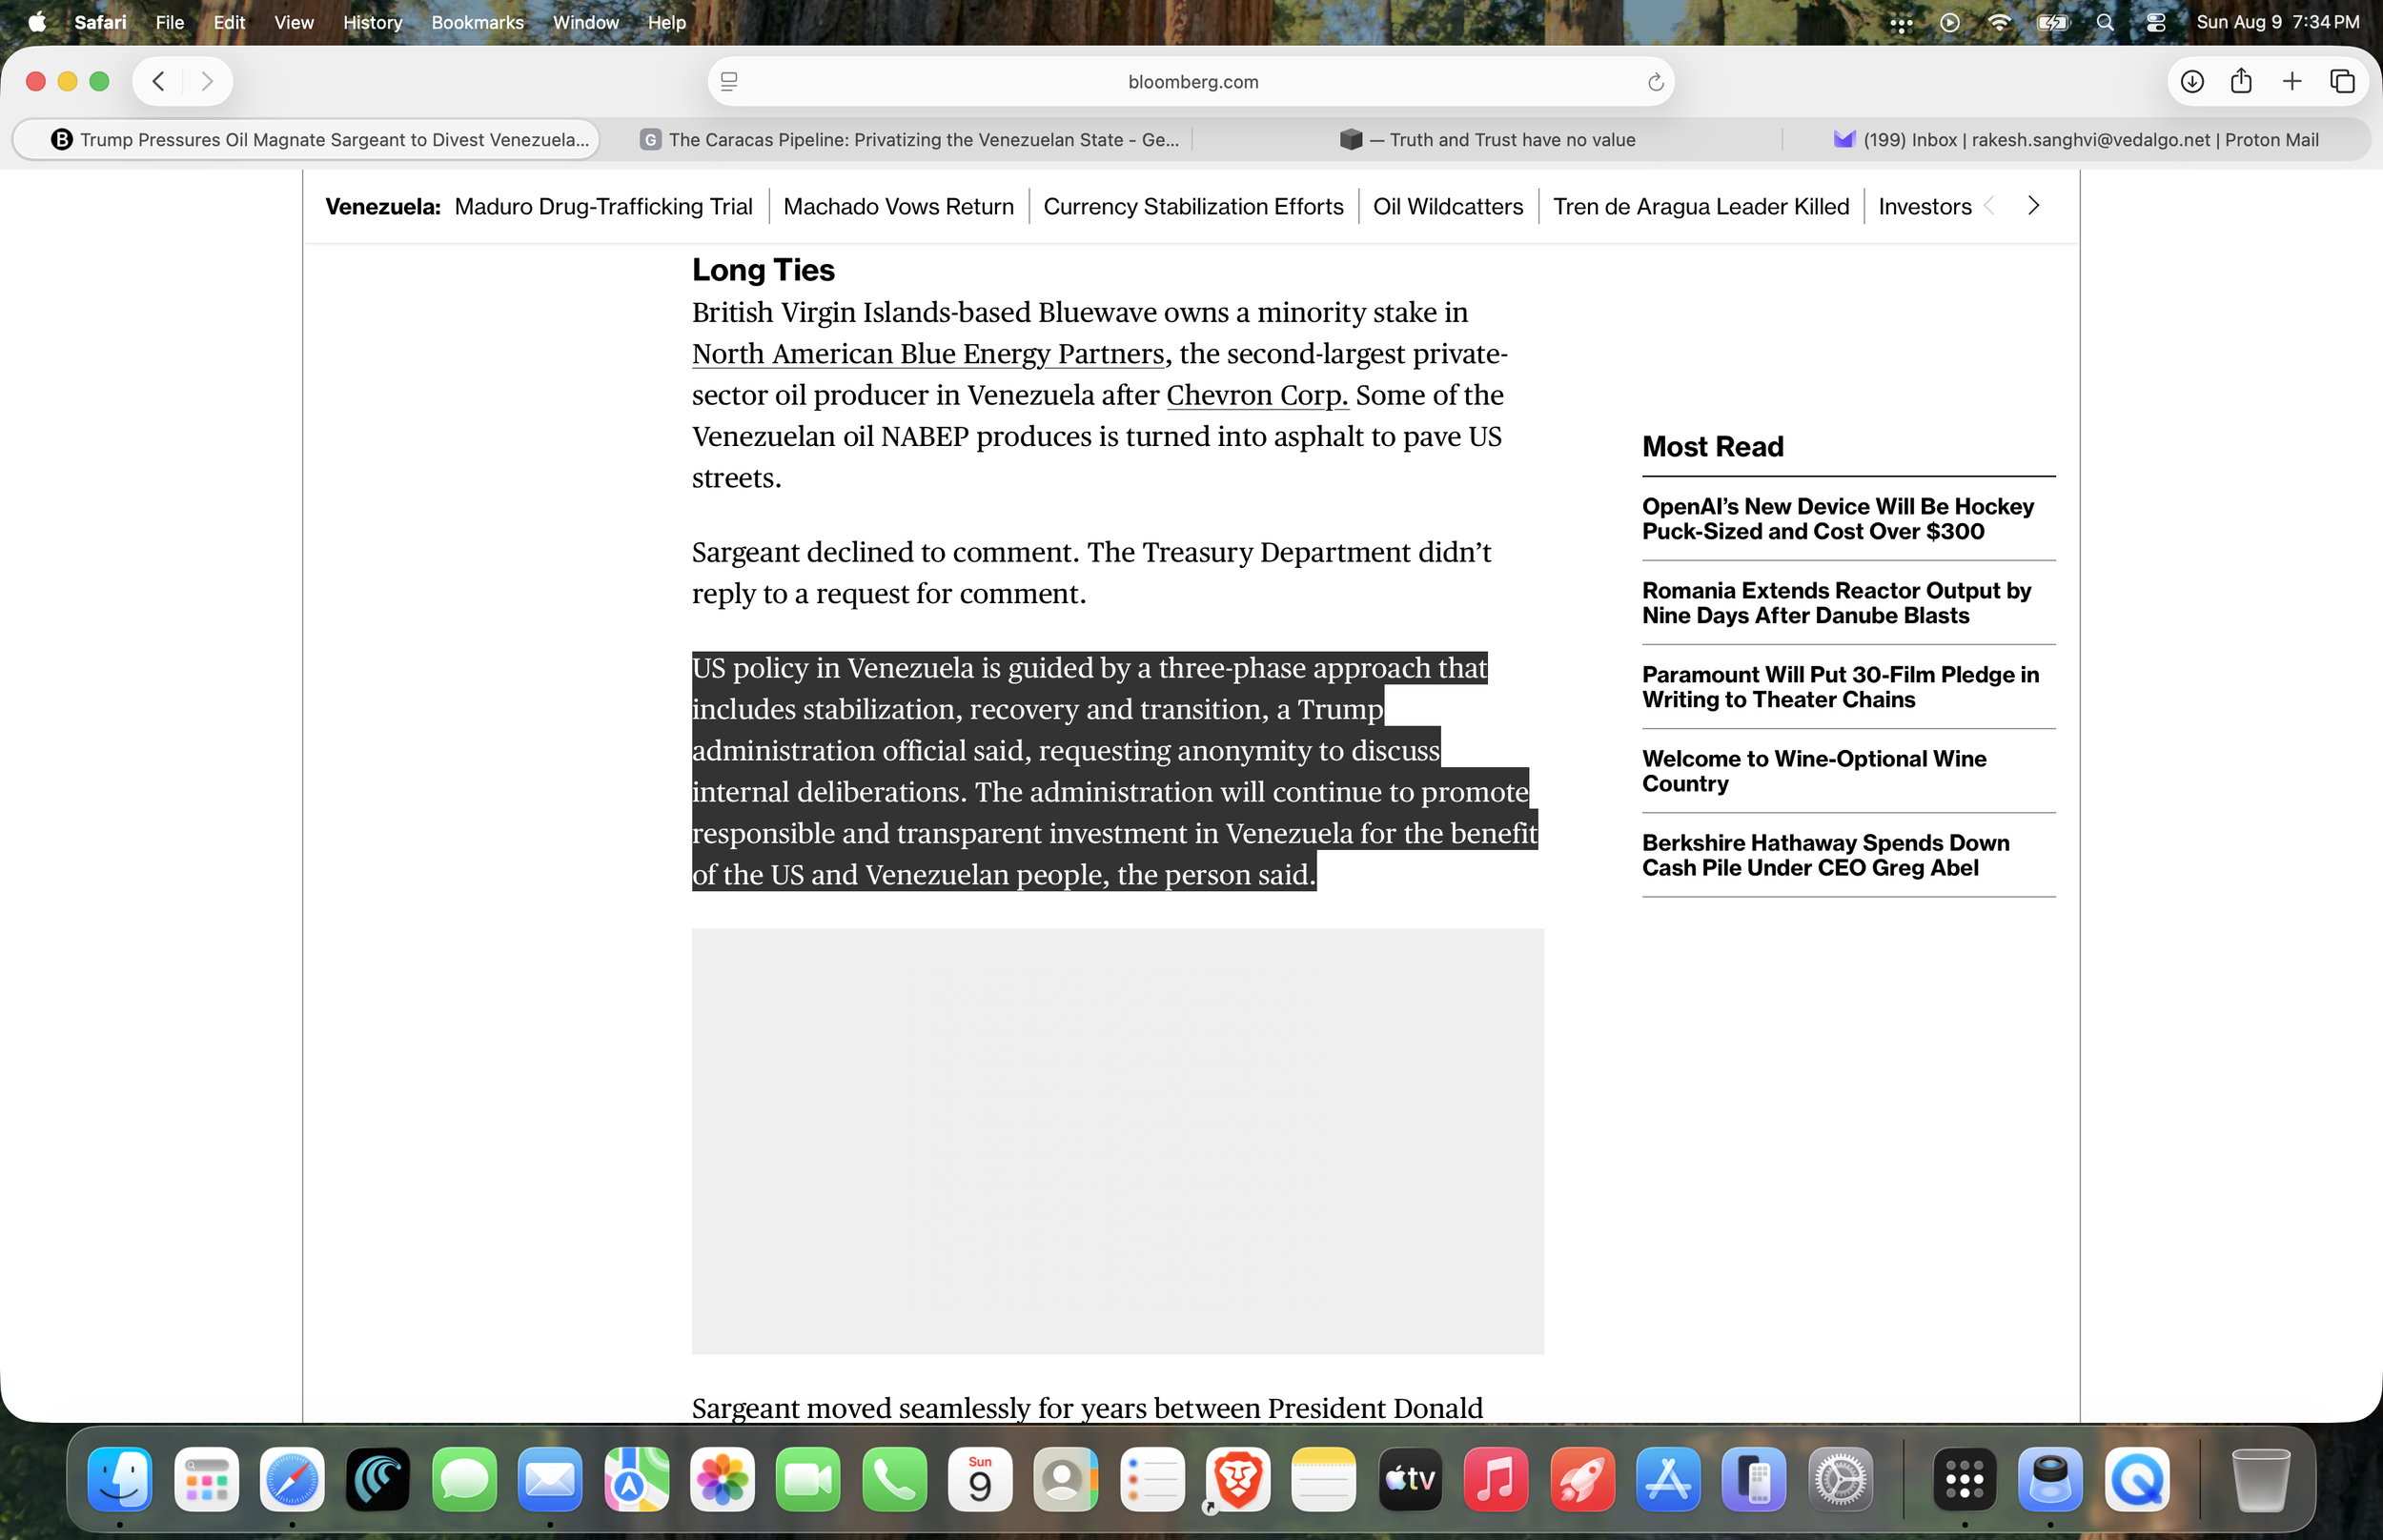Open Calendar showing Sun 9 in the Dock
The height and width of the screenshot is (1540, 2383).
pos(980,1479)
